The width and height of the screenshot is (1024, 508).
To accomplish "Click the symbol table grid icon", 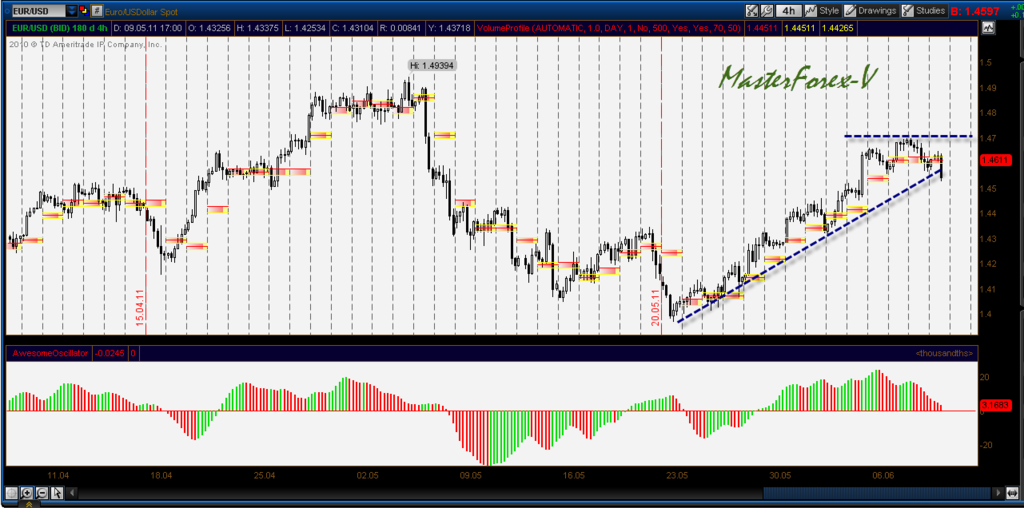I will tap(97, 11).
